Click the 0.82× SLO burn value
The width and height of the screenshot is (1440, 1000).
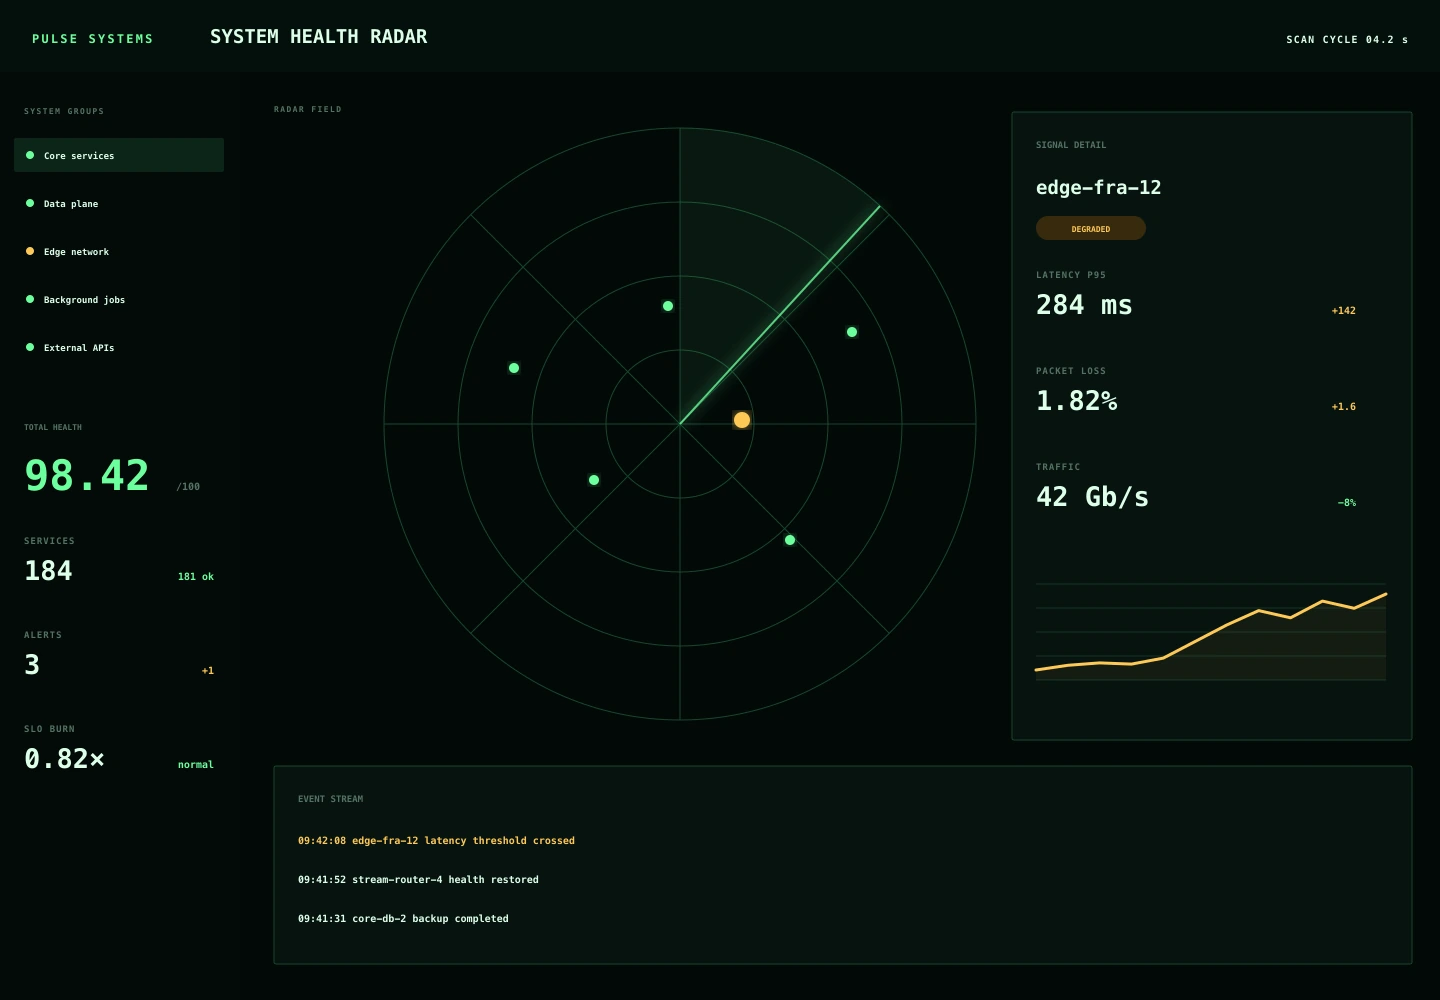64,759
